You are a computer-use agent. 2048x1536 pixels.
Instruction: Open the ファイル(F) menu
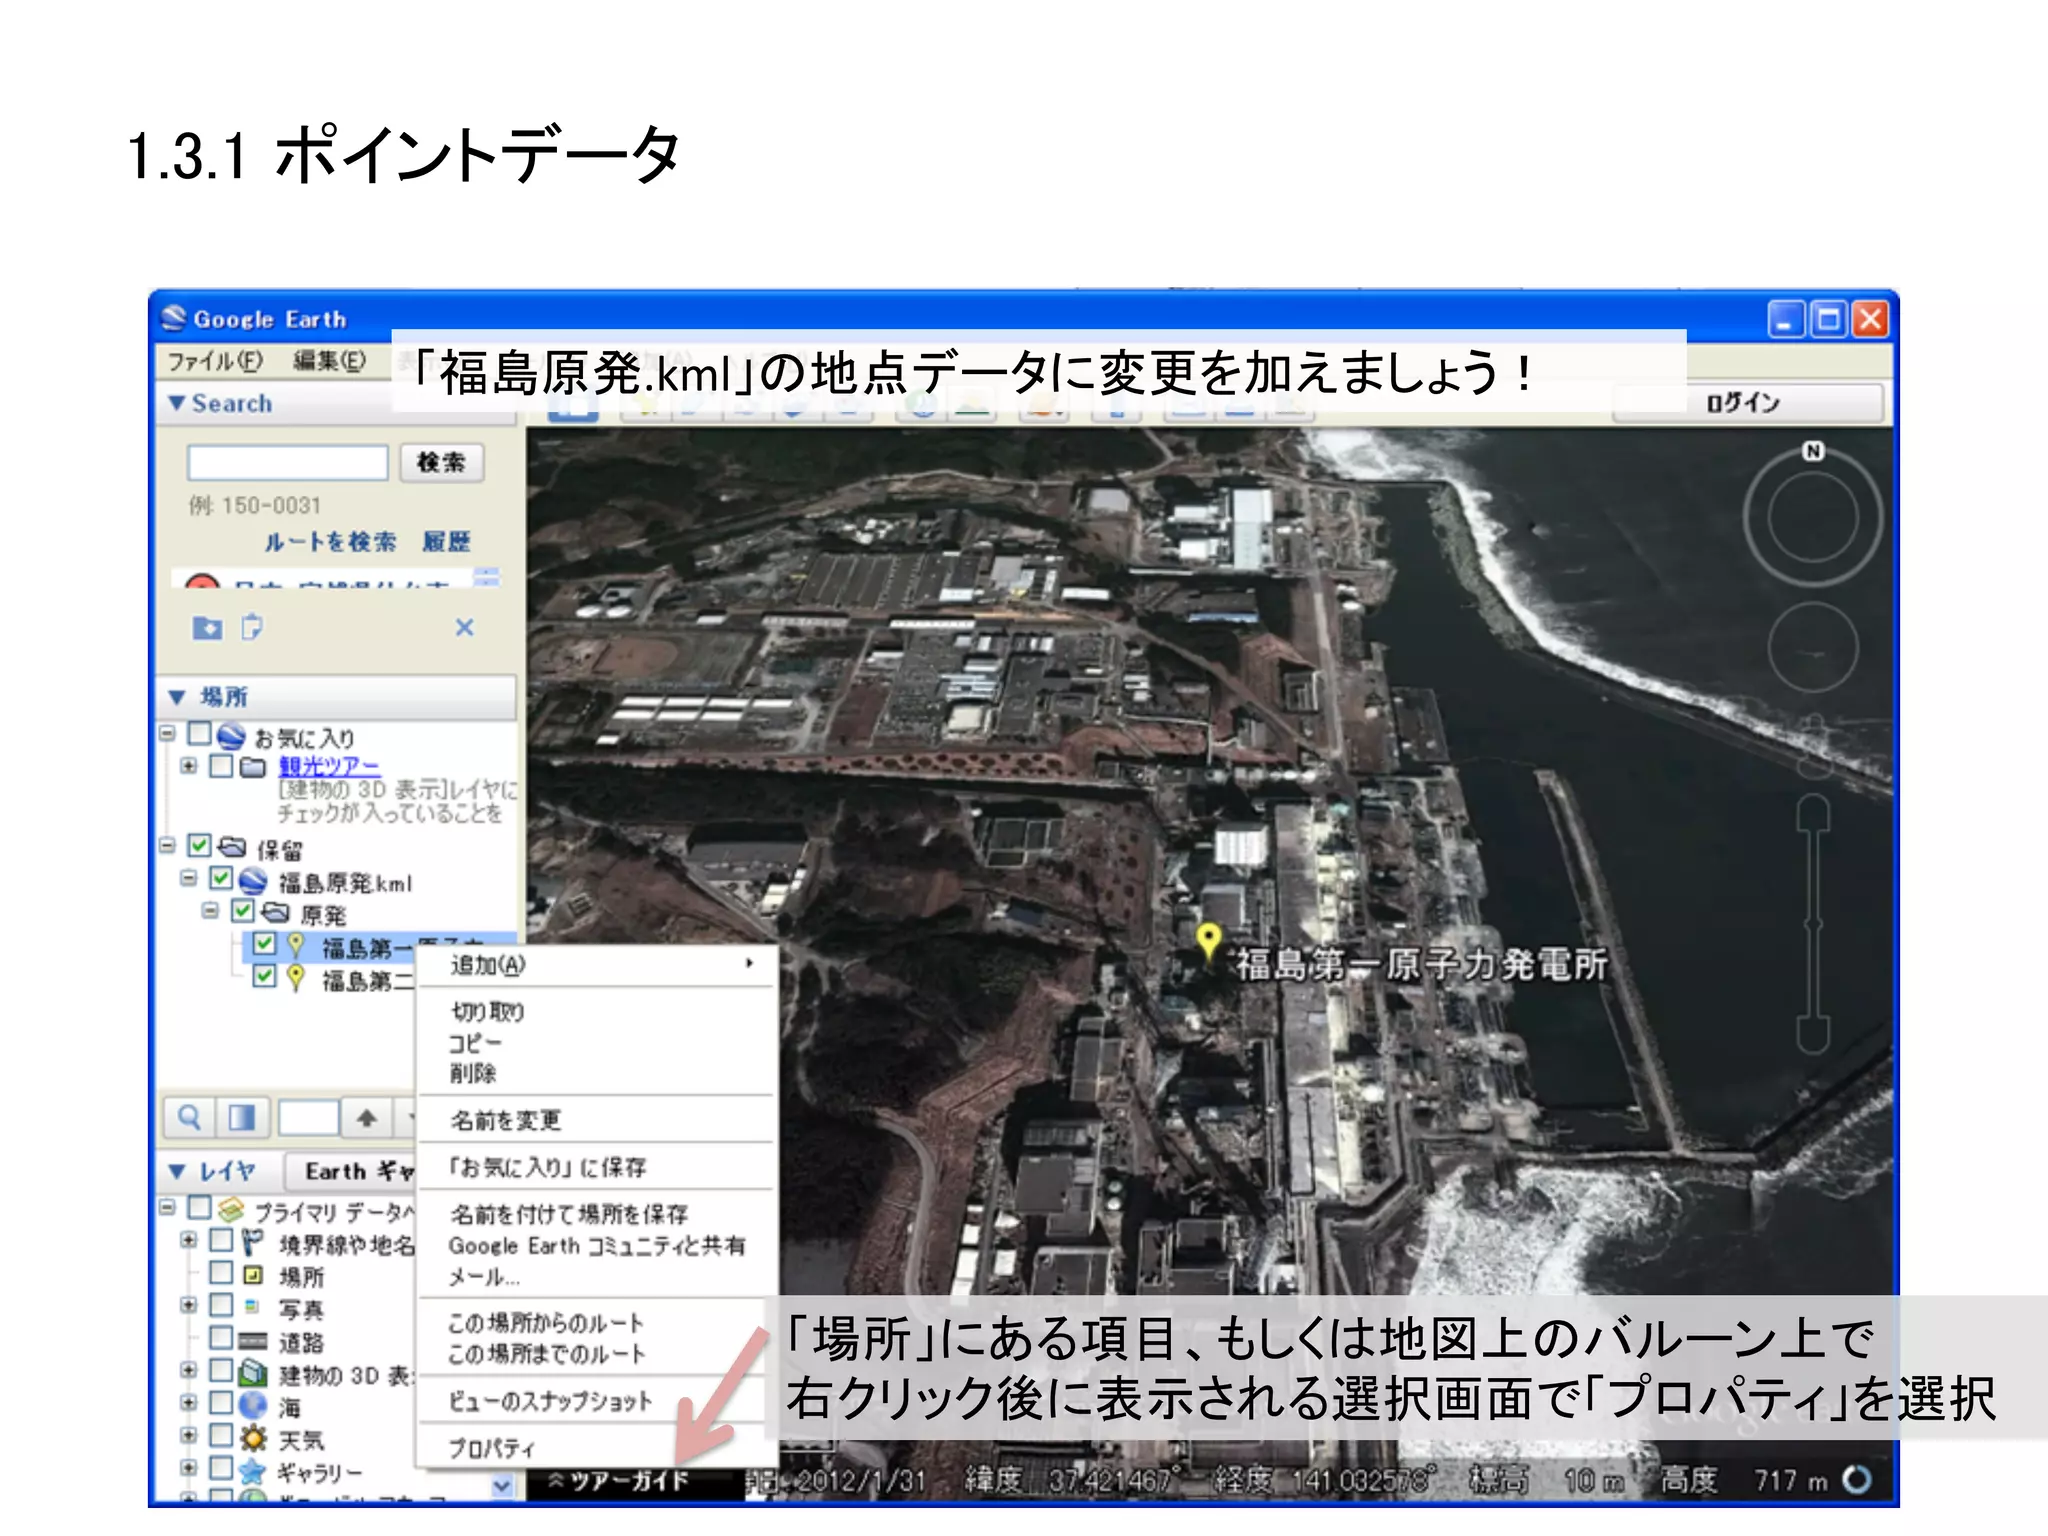[214, 361]
